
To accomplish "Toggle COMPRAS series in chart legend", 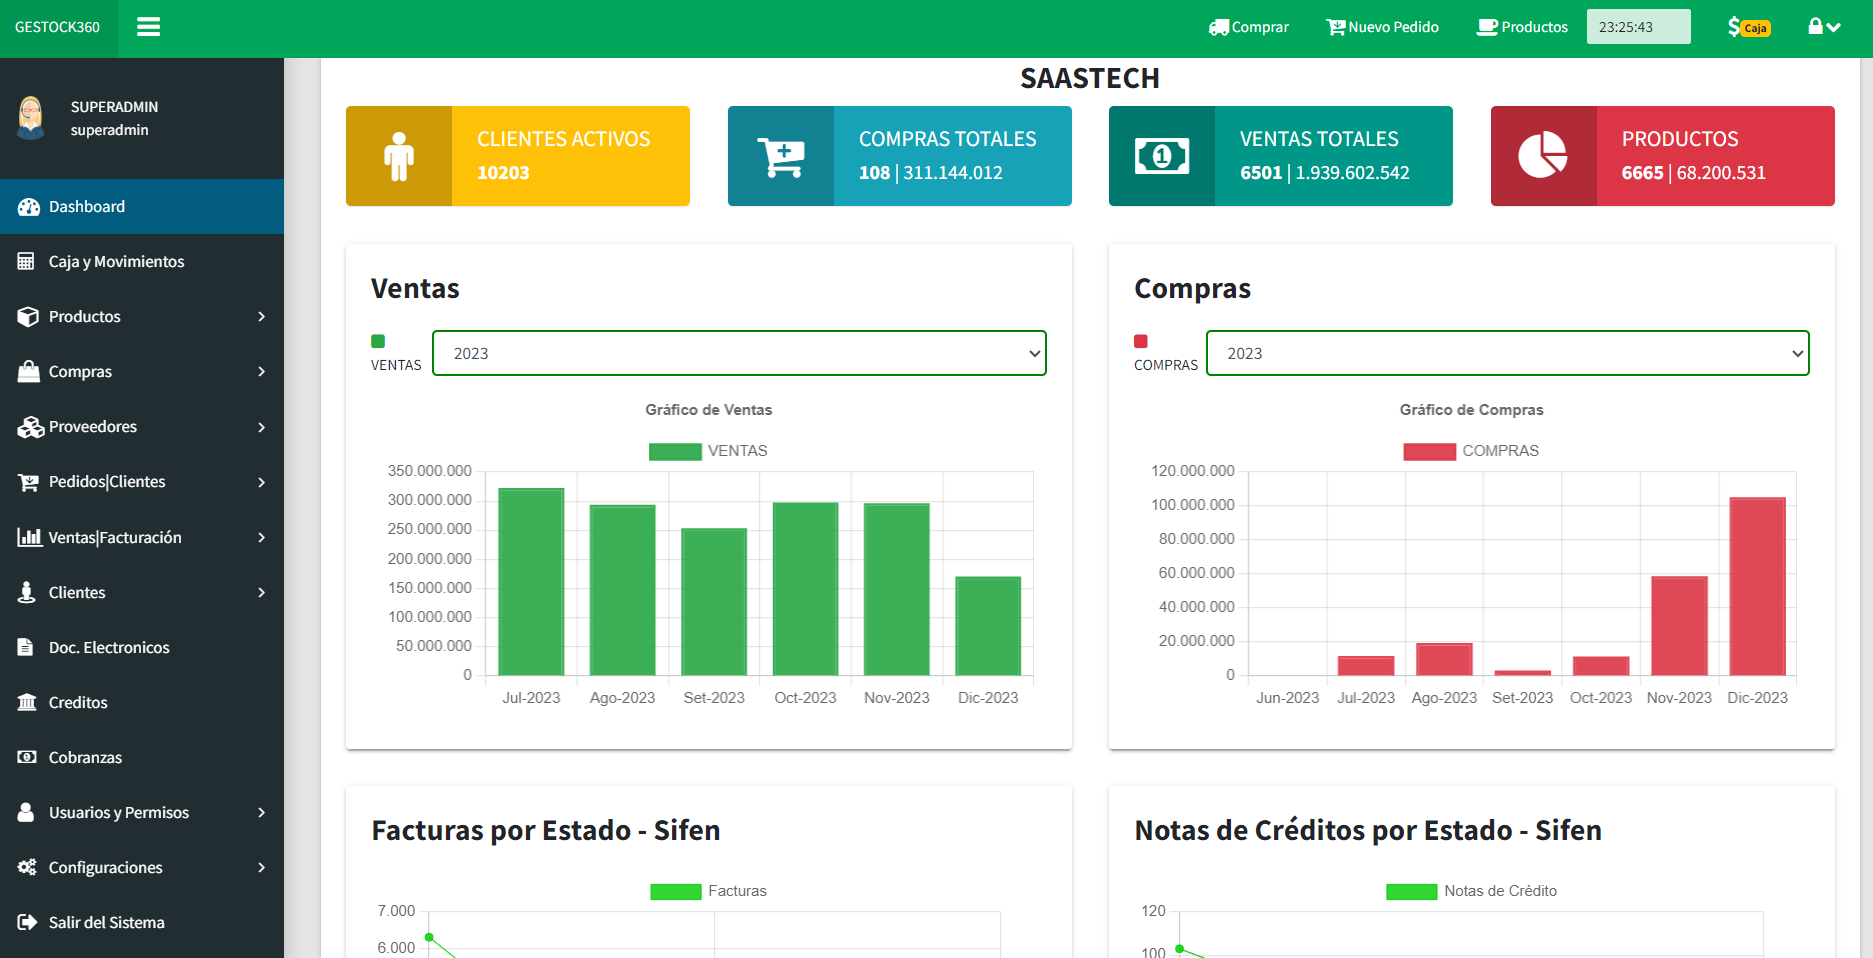I will click(1470, 451).
